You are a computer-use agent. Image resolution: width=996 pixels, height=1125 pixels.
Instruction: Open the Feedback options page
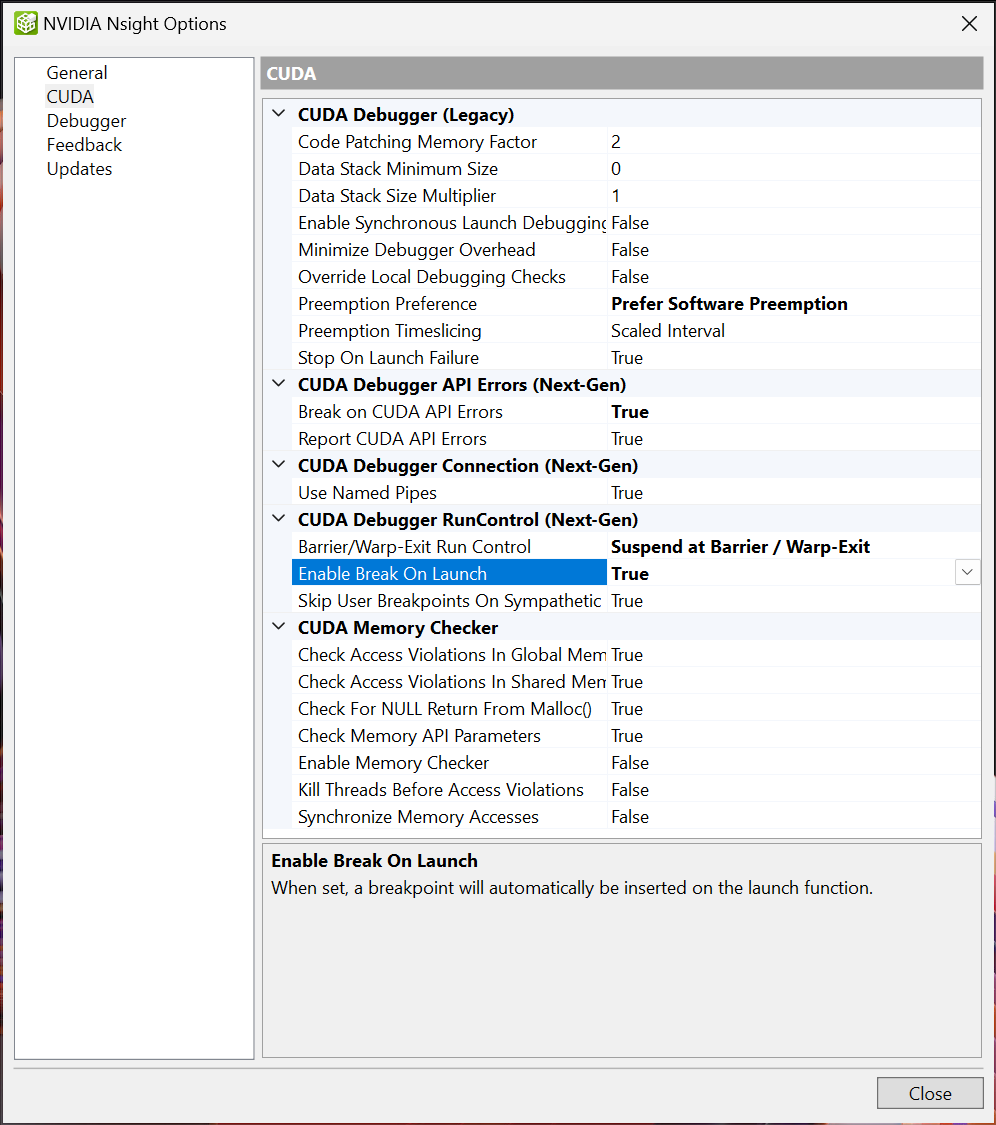[84, 145]
